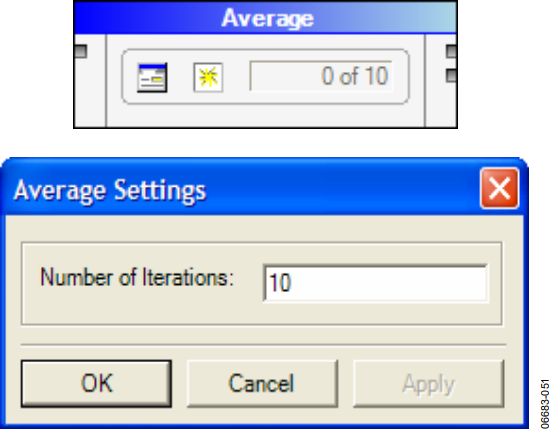Select the left input connector on Average block
This screenshot has width=549, height=429.
pos(81,51)
